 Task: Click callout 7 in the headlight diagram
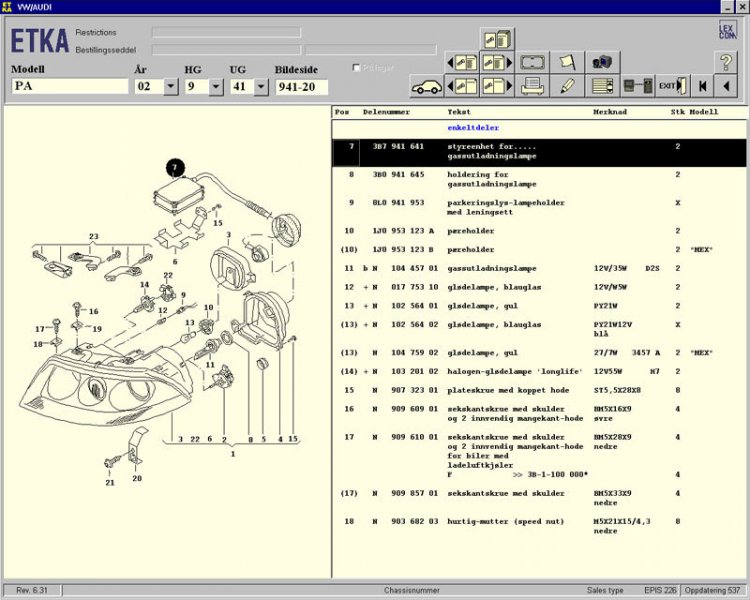pyautogui.click(x=175, y=166)
